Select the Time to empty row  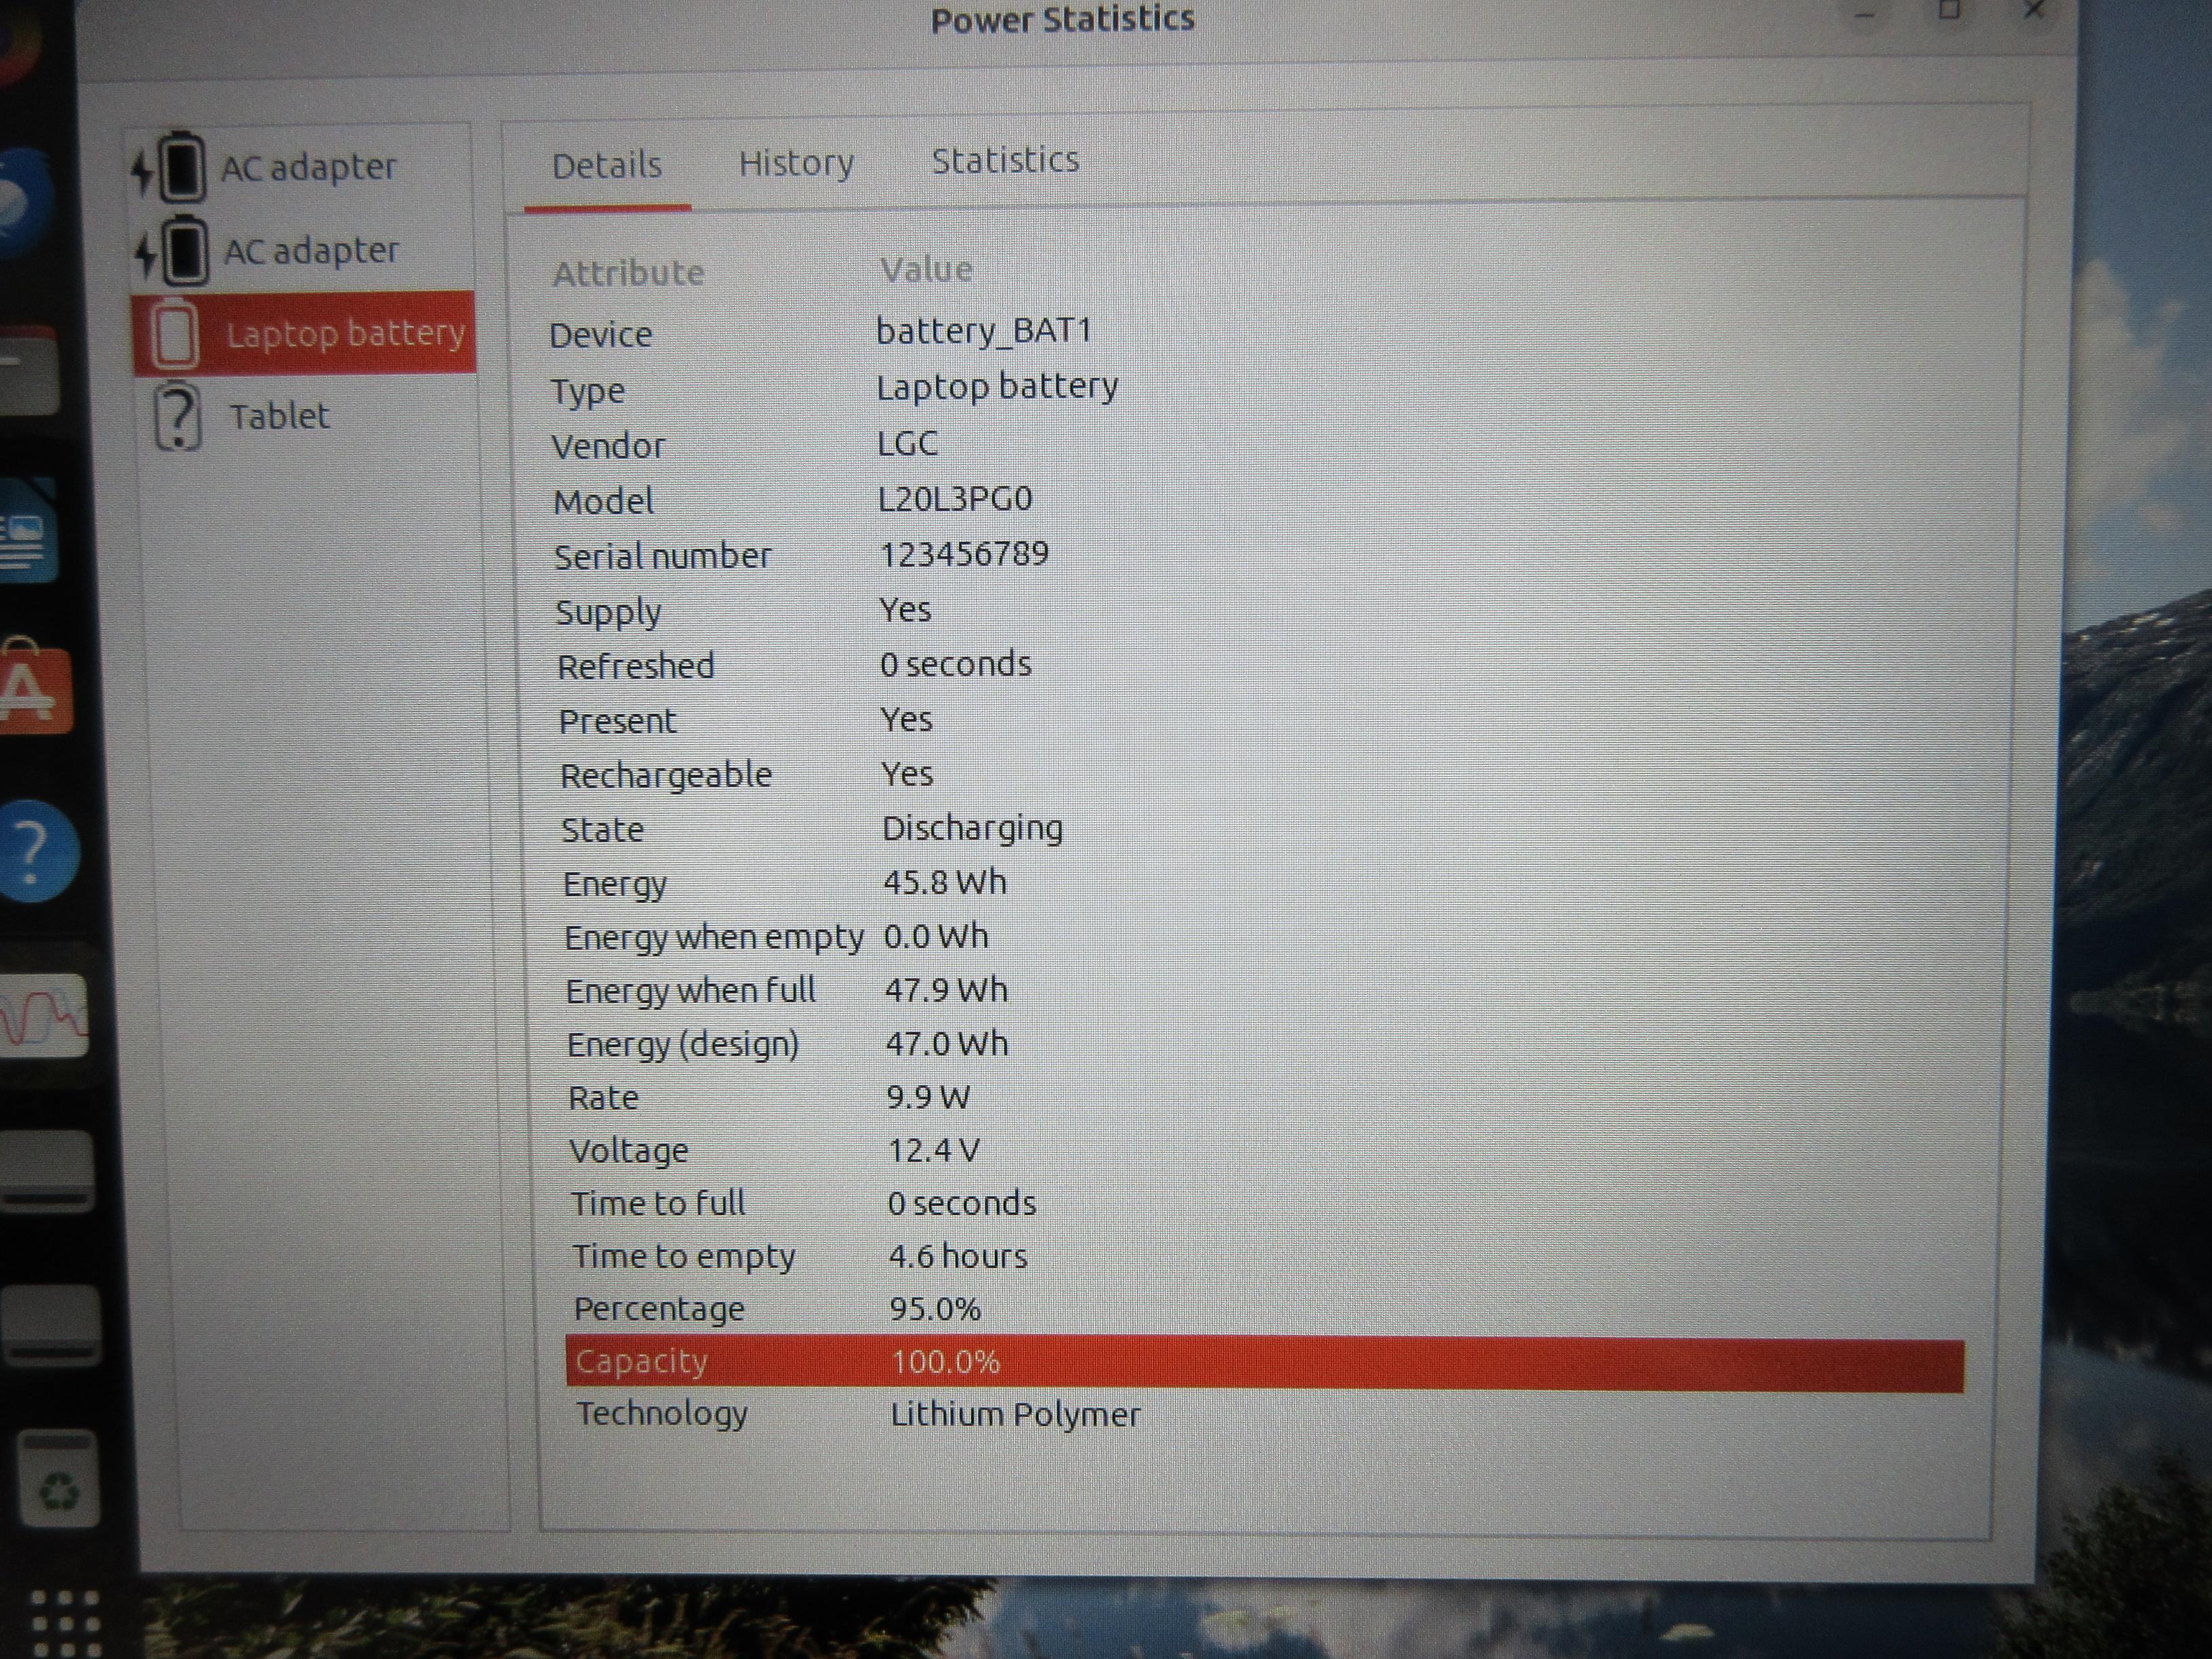point(1265,1256)
